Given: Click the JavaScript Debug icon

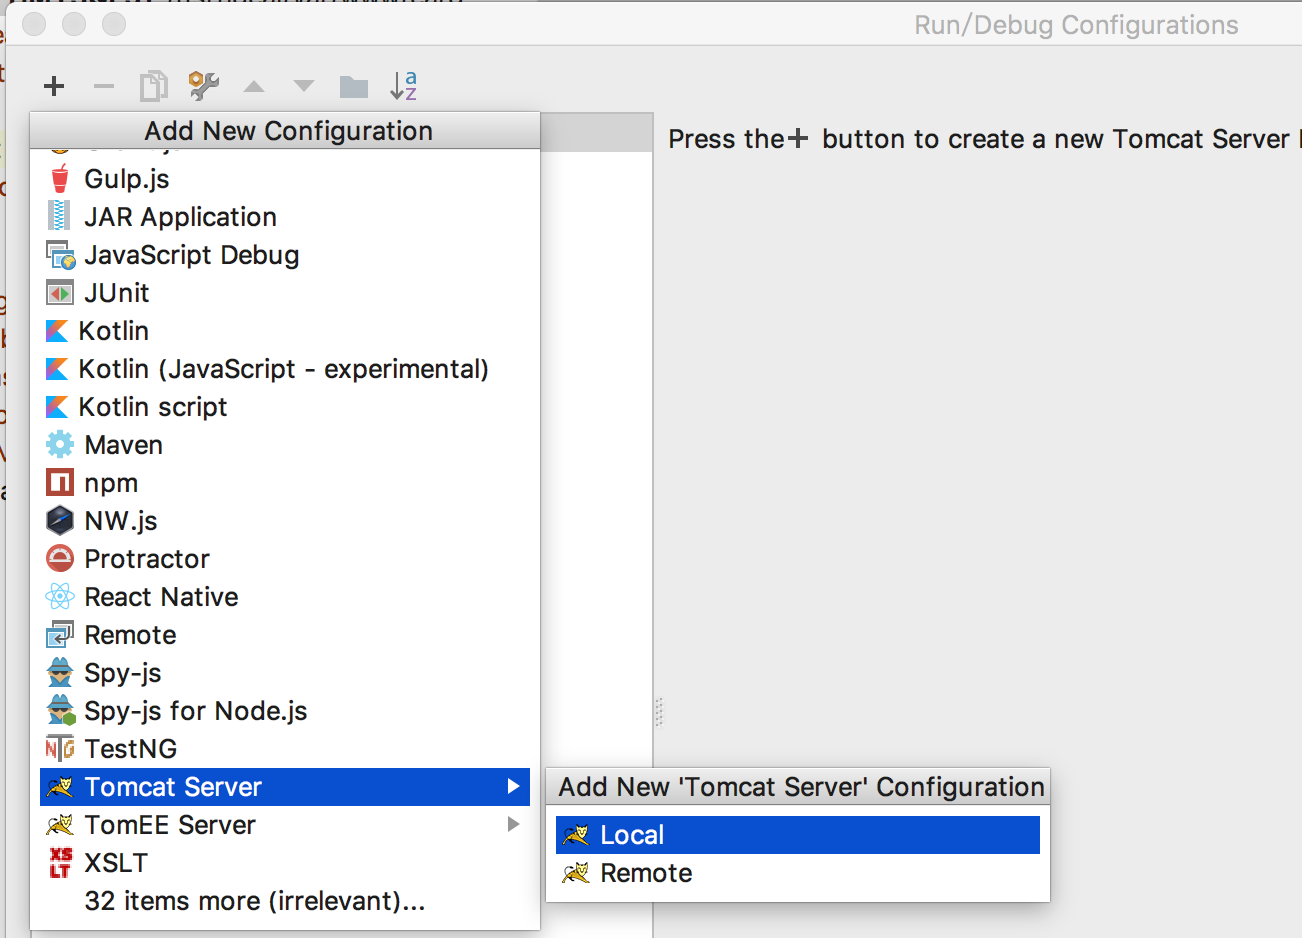Looking at the screenshot, I should tap(60, 255).
